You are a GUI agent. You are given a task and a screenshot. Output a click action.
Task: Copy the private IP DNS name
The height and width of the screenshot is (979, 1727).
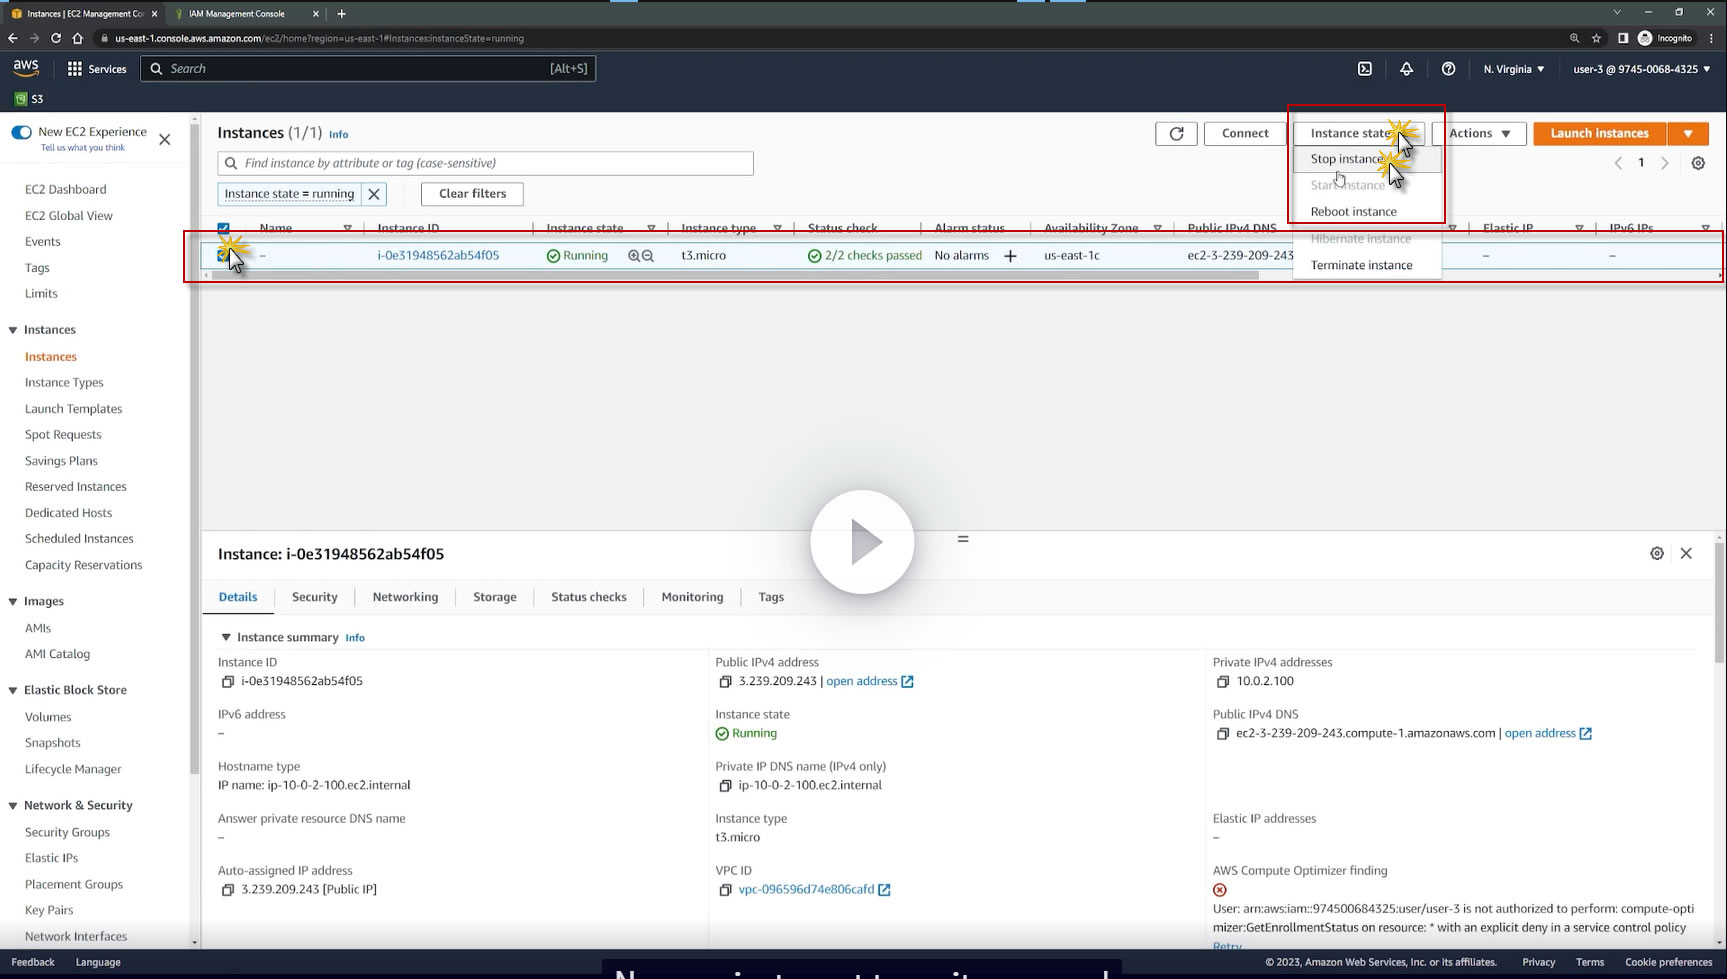[725, 786]
